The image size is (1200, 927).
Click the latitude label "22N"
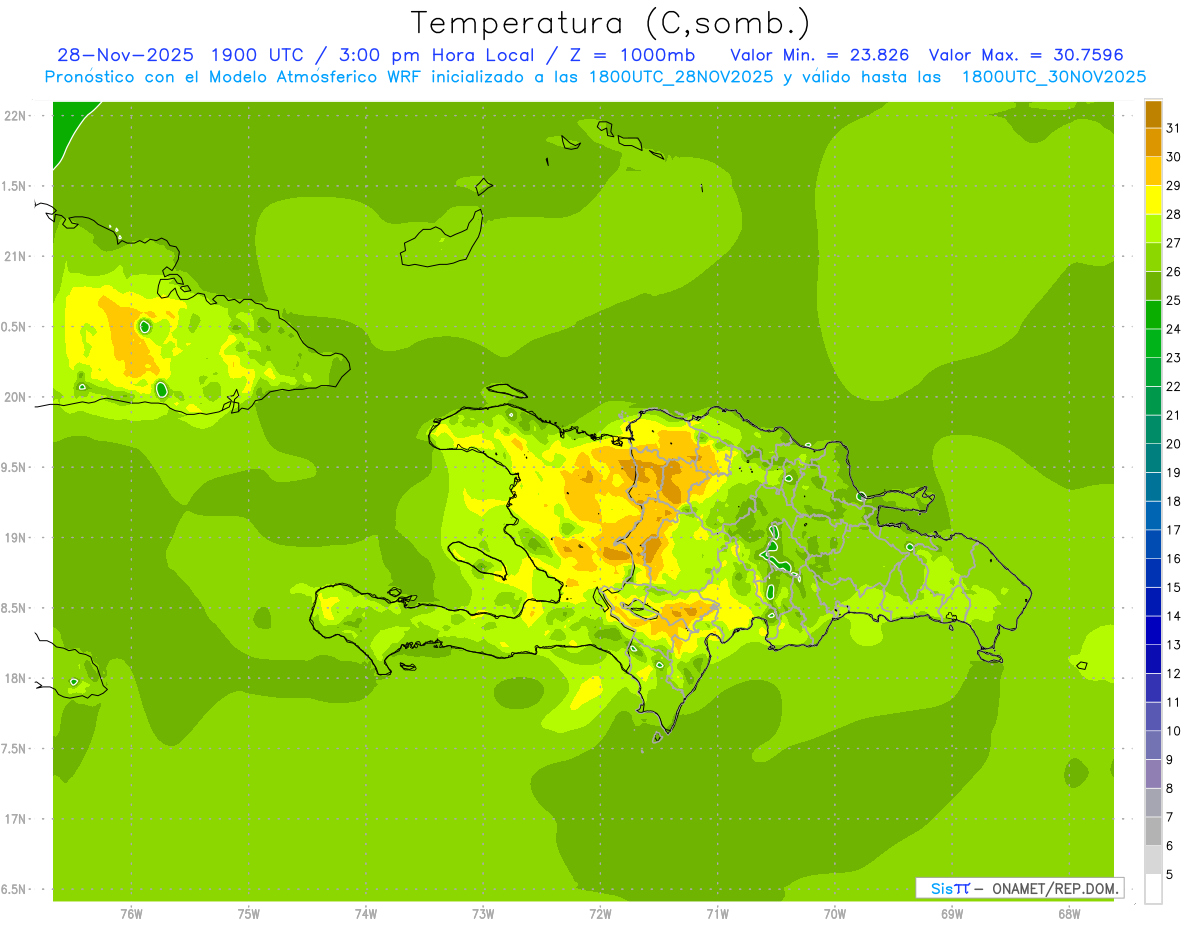pos(17,115)
